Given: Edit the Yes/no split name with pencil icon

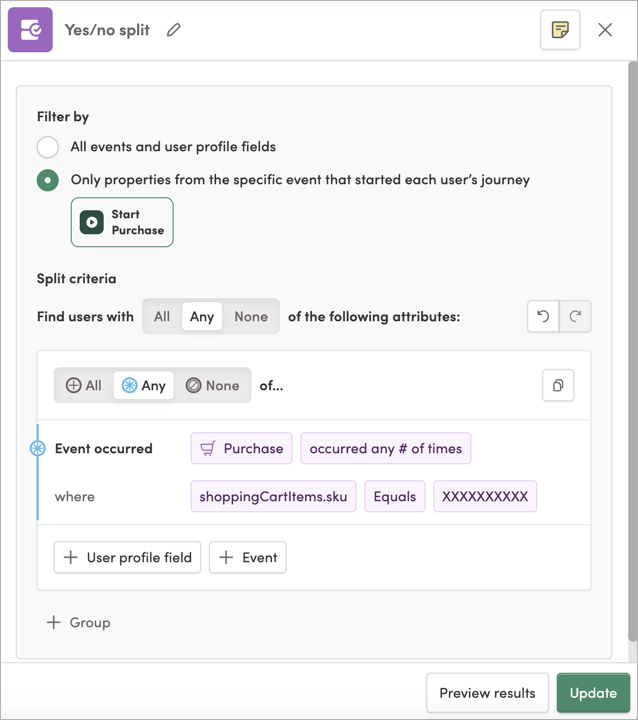Looking at the screenshot, I should (174, 30).
